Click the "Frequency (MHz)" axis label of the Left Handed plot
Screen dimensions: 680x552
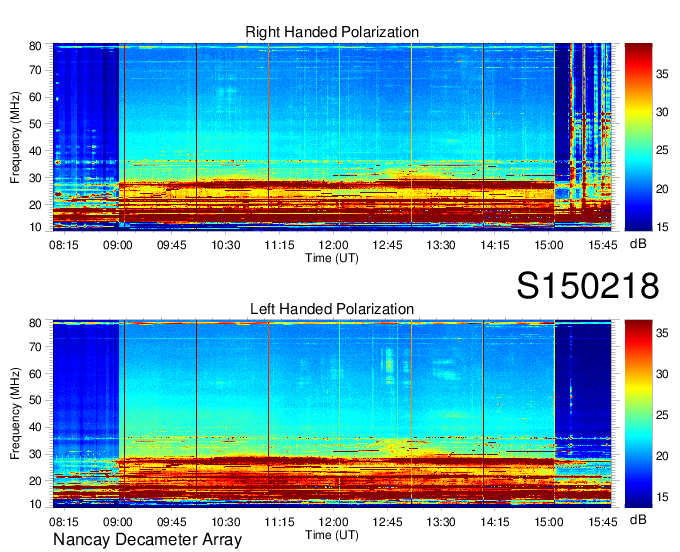tap(15, 414)
